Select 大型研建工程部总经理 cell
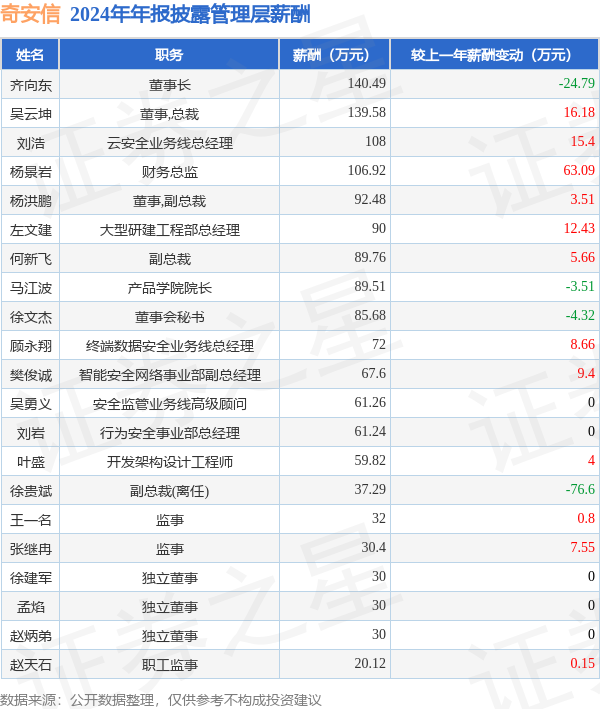This screenshot has width=600, height=709. (x=170, y=230)
